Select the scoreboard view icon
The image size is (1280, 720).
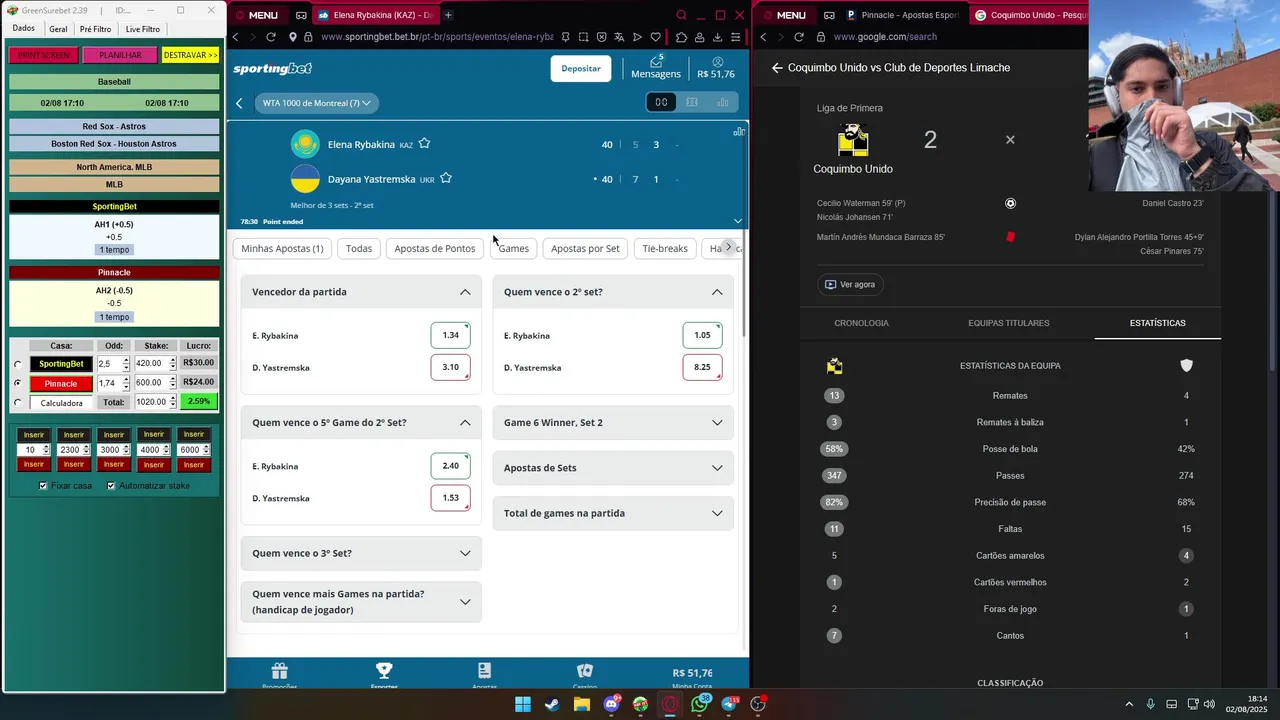point(661,102)
